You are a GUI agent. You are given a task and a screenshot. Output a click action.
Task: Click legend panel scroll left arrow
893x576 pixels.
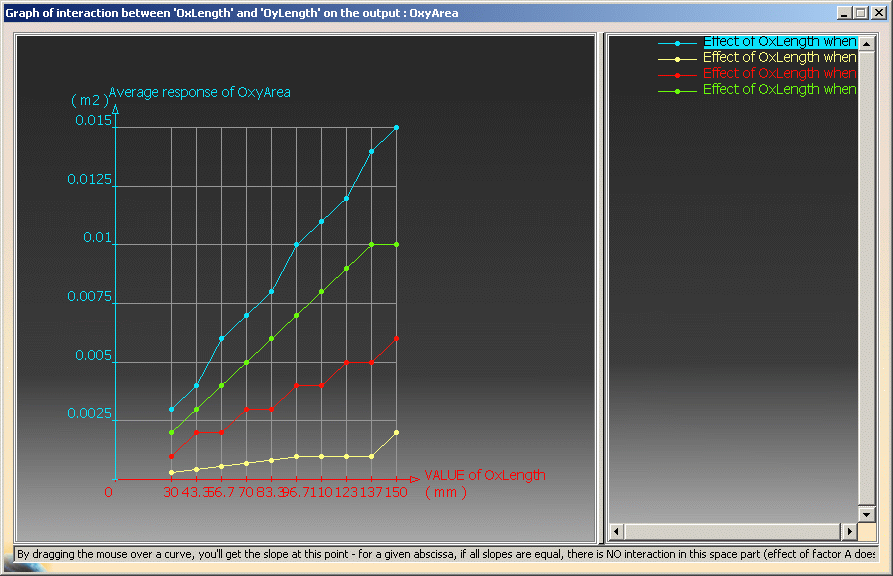(x=616, y=531)
